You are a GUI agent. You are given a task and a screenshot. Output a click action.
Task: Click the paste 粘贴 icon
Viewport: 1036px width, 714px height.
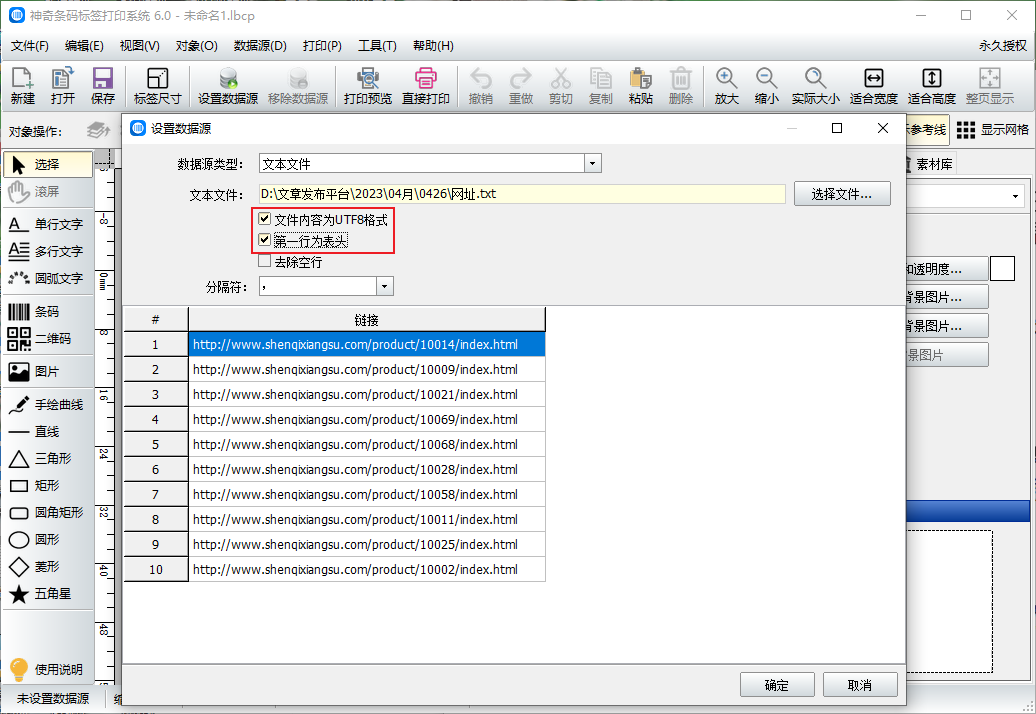pos(640,86)
